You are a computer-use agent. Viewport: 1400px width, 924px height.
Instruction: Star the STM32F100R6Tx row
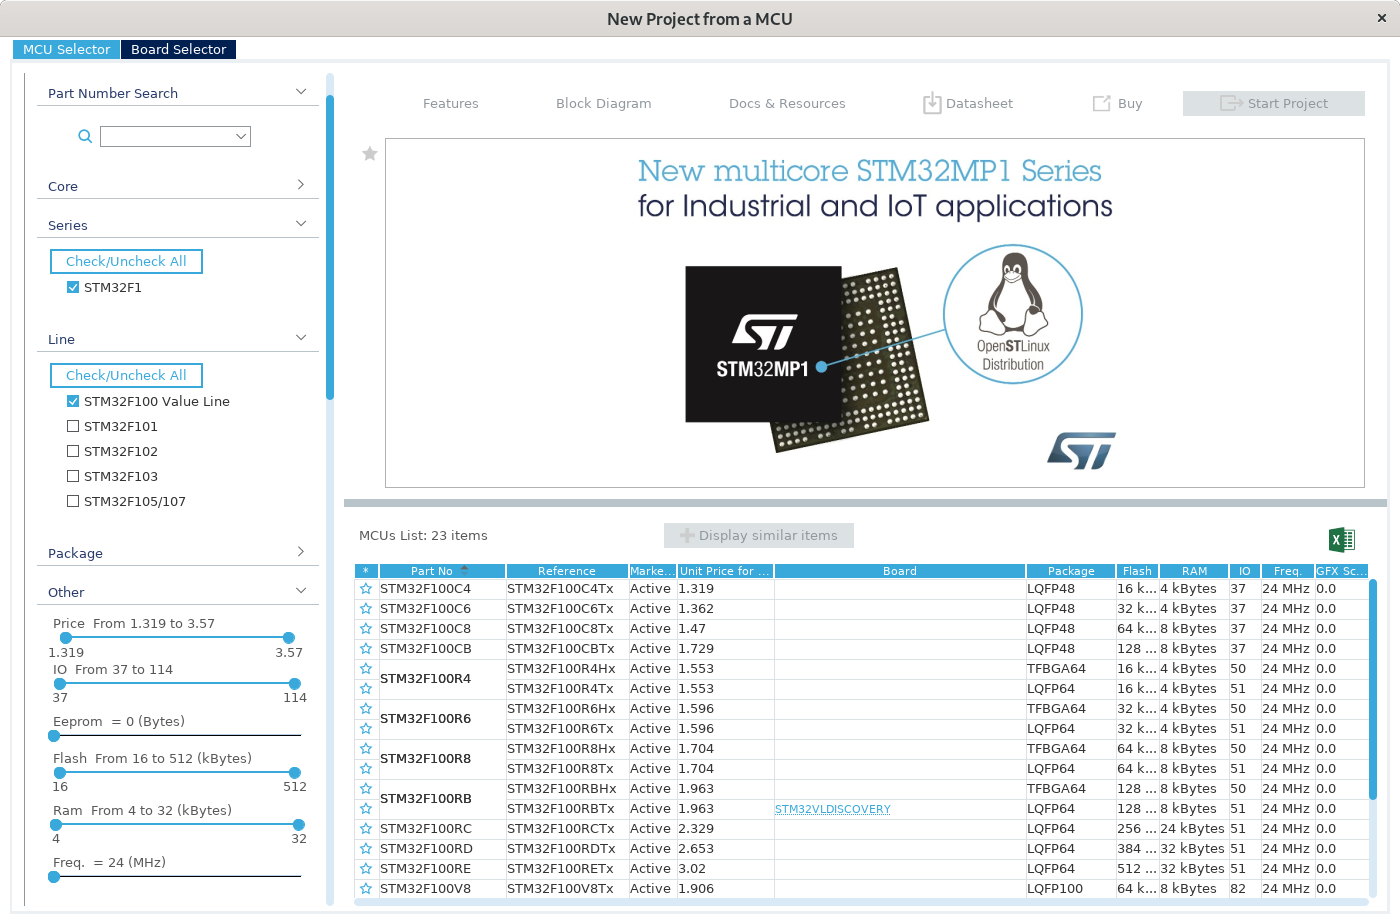366,729
